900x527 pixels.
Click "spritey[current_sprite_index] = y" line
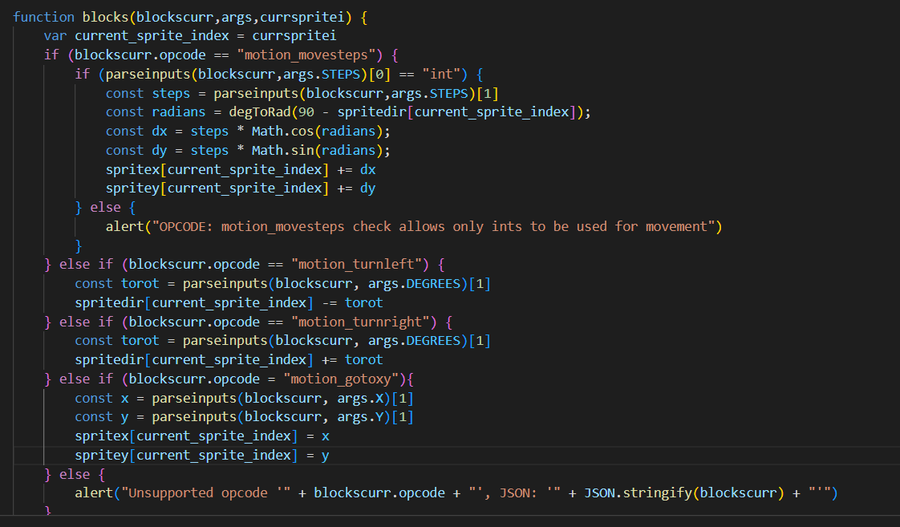(202, 455)
